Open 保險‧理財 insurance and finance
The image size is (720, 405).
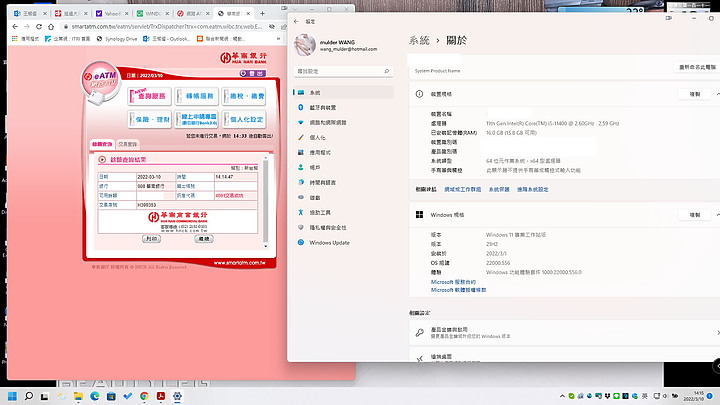[x=150, y=119]
